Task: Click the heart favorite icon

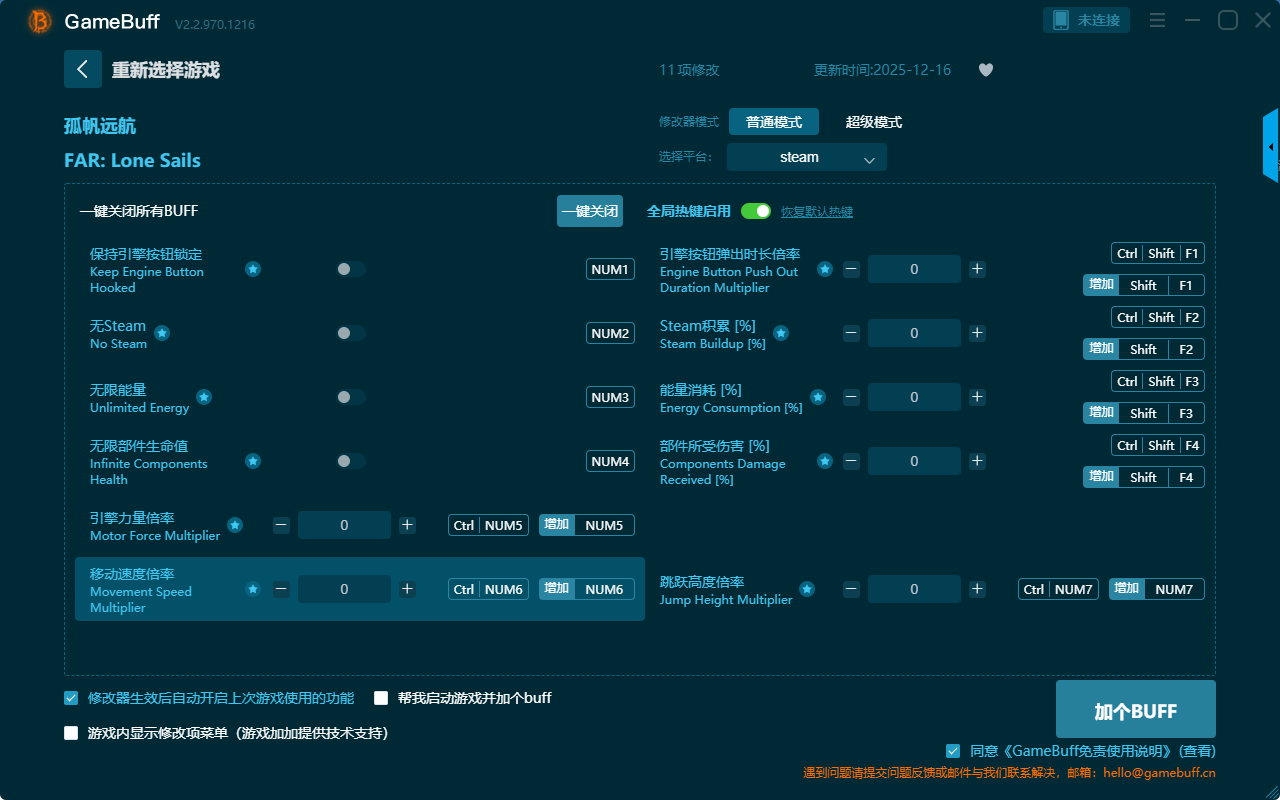Action: click(x=985, y=70)
